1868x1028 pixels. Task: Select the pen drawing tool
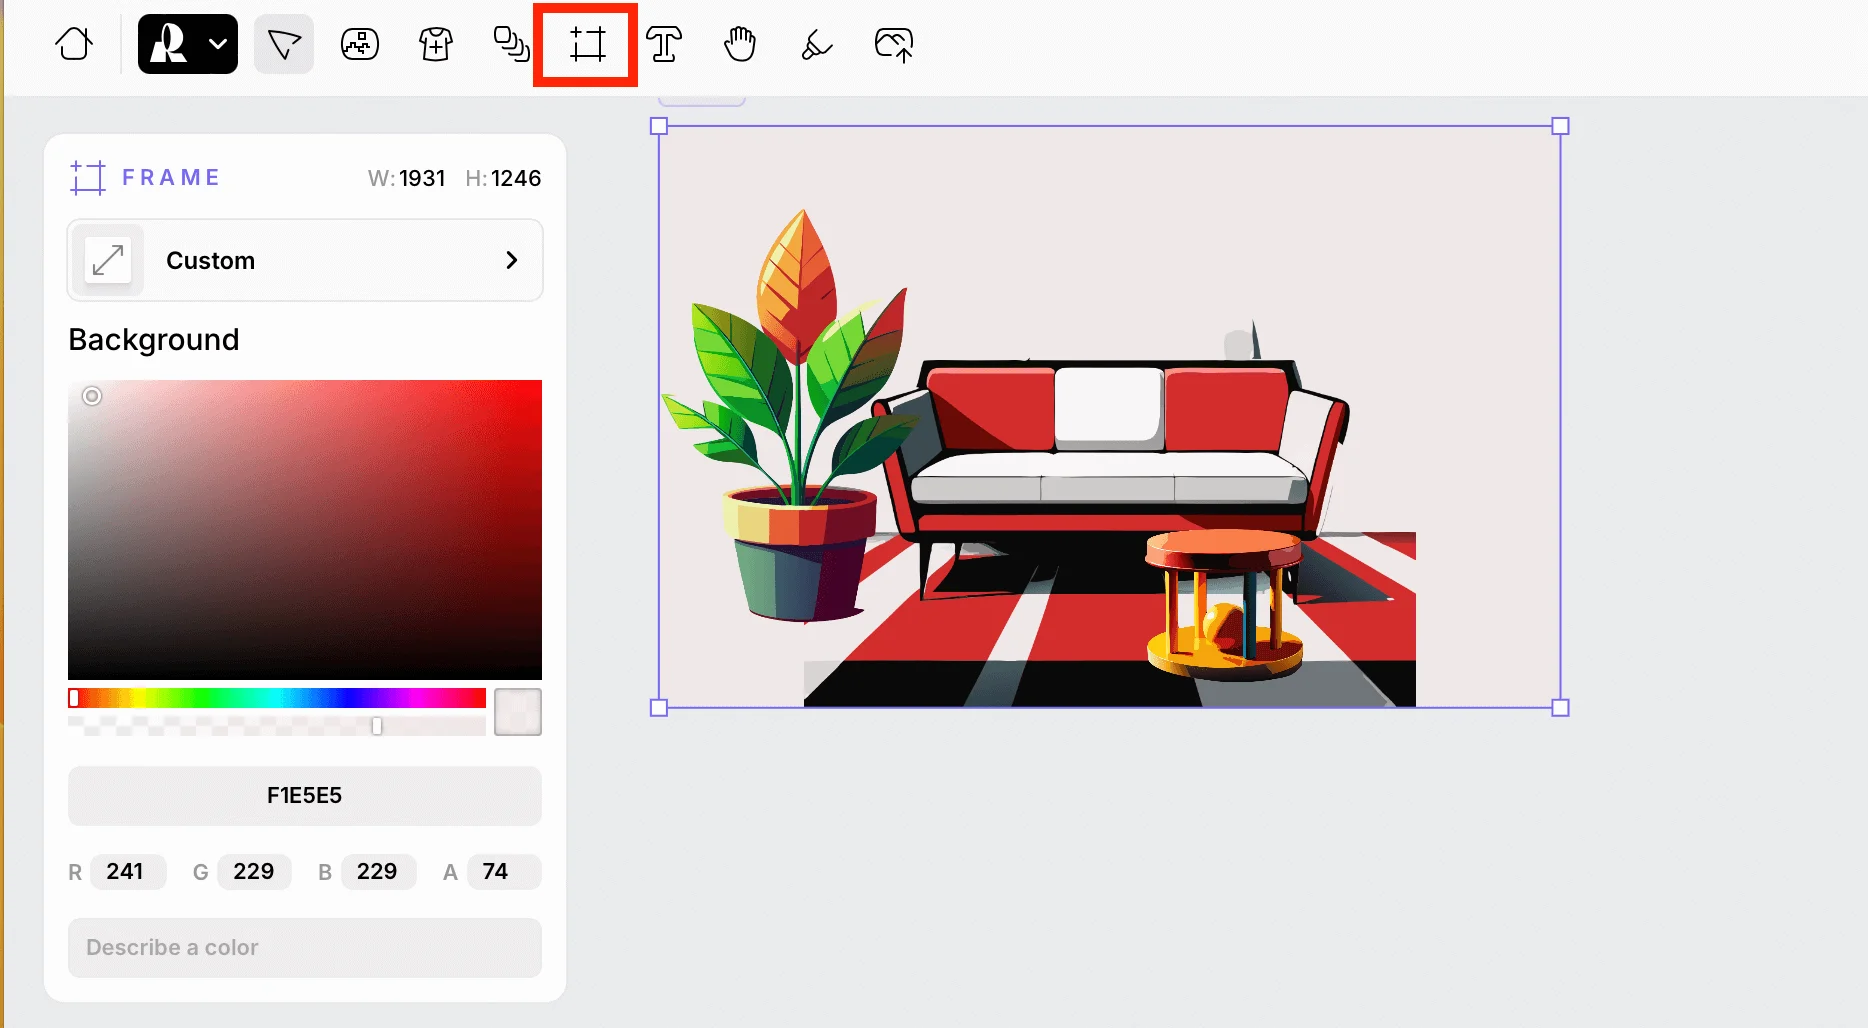pos(816,44)
